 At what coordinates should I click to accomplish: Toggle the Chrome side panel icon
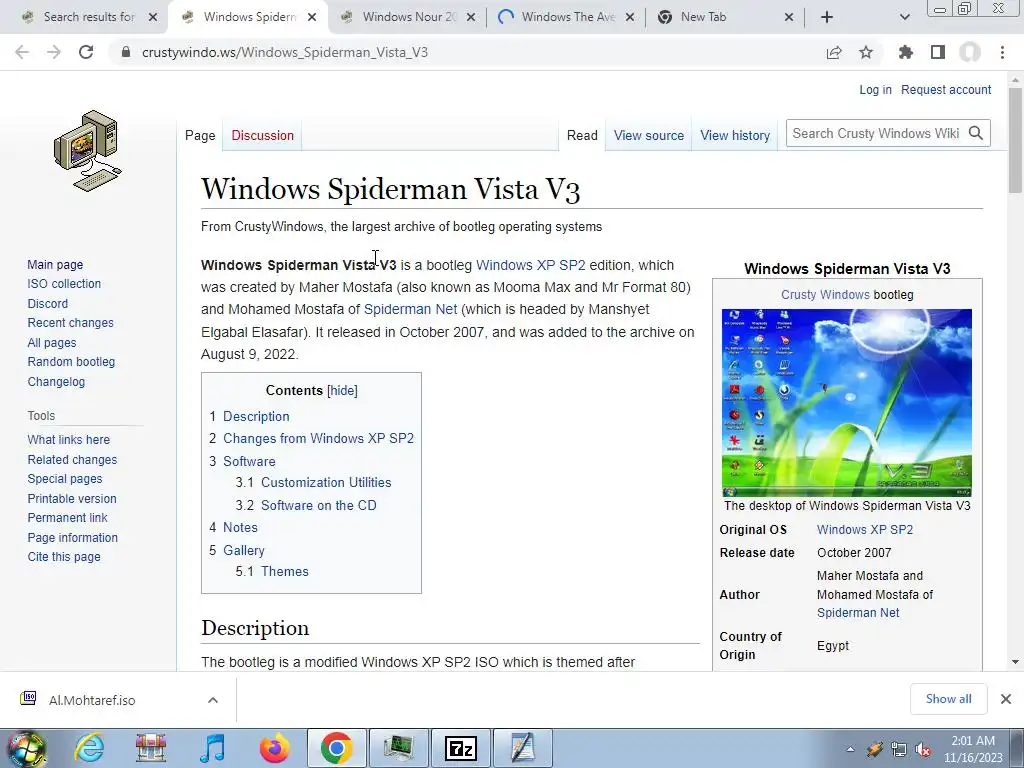point(938,52)
